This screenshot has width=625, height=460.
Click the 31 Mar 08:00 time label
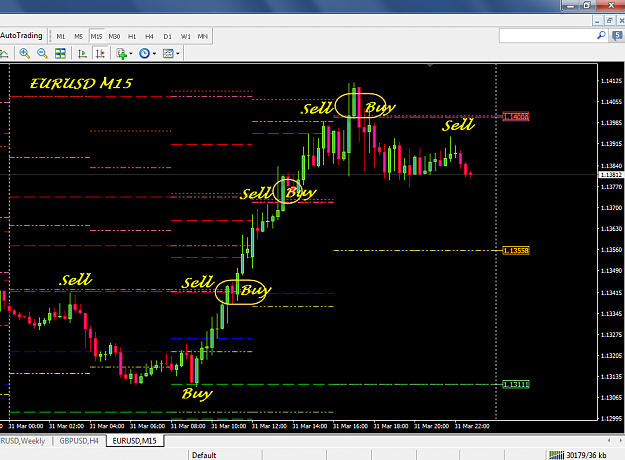[x=188, y=426]
